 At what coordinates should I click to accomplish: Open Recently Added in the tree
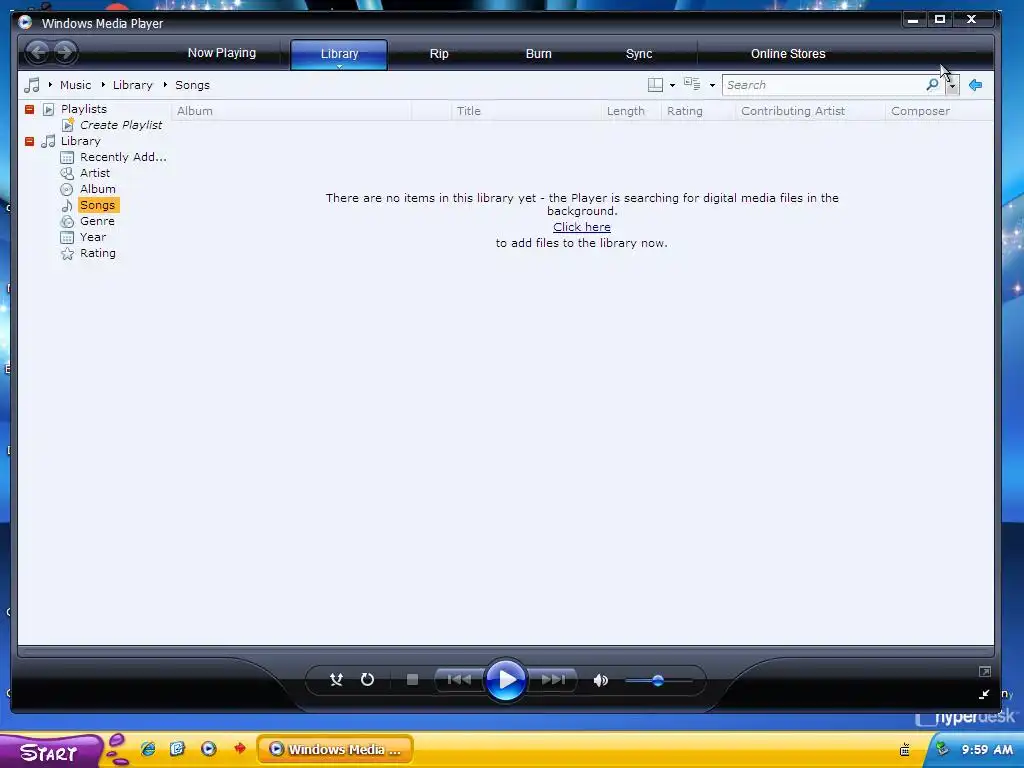click(x=123, y=157)
